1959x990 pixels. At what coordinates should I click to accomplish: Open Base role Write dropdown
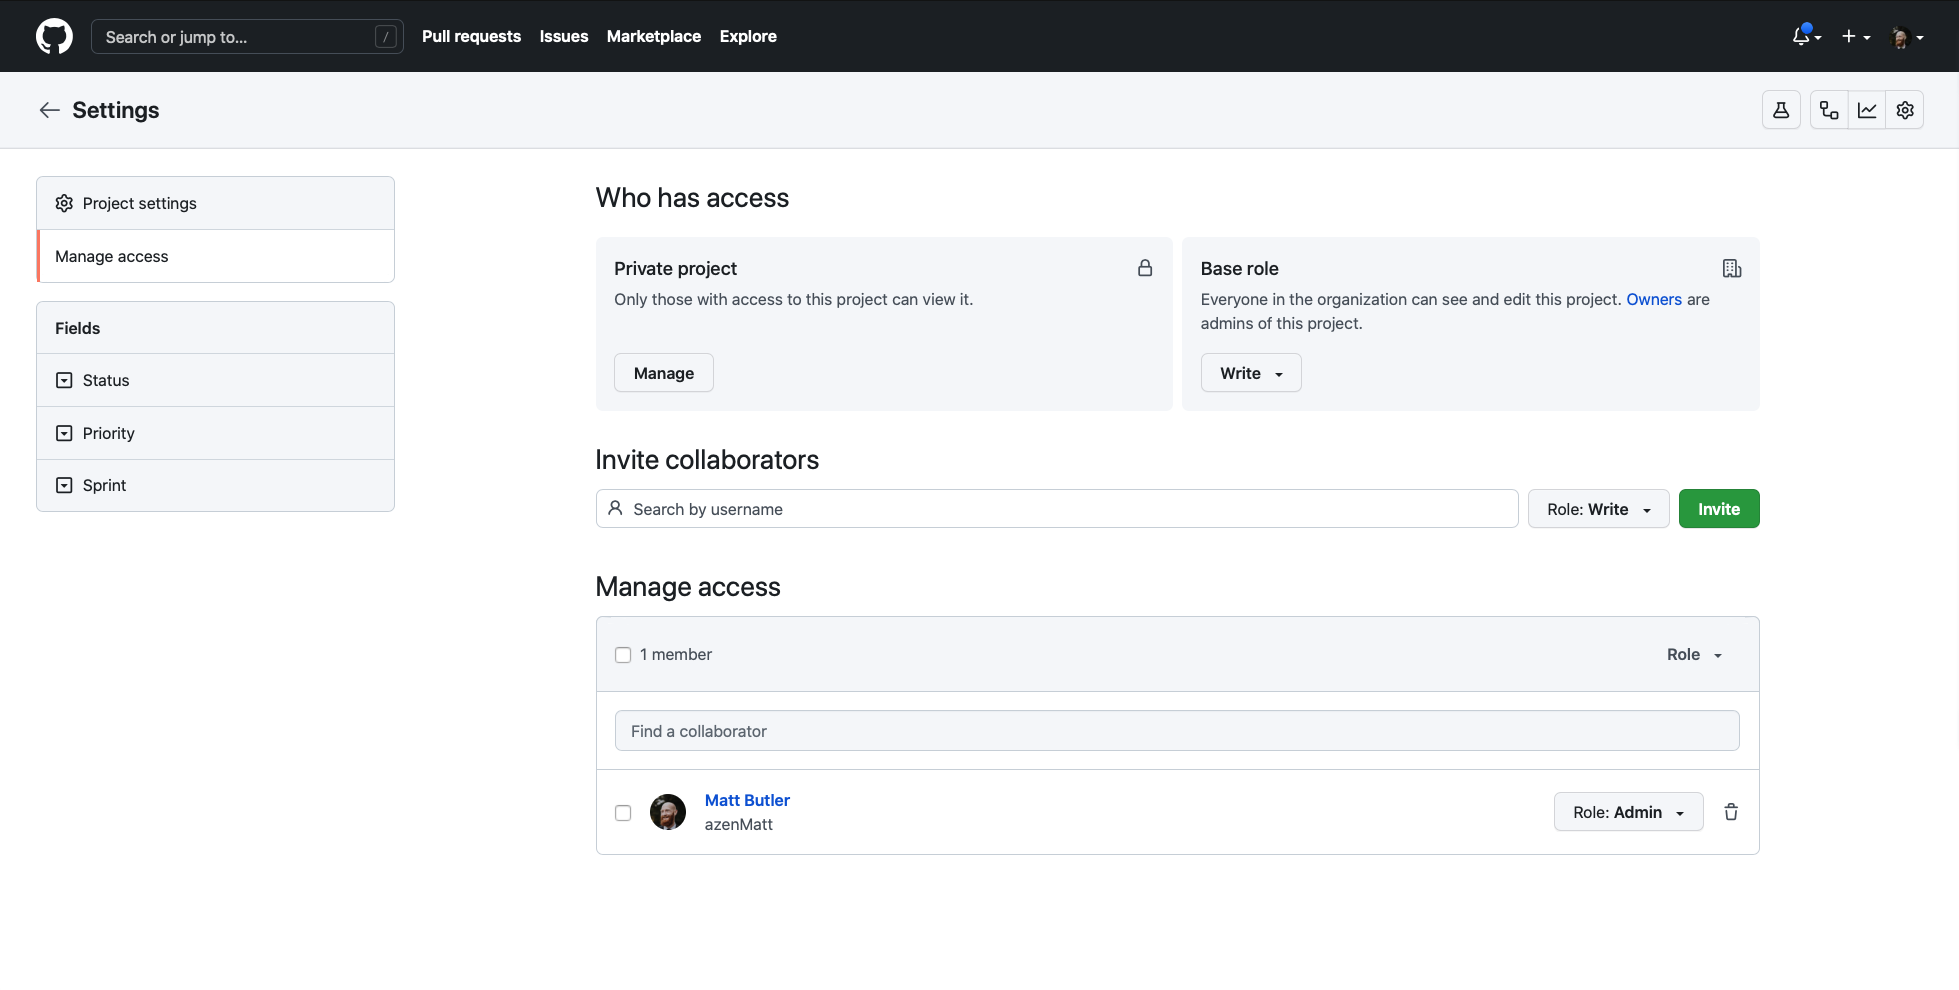[1251, 373]
